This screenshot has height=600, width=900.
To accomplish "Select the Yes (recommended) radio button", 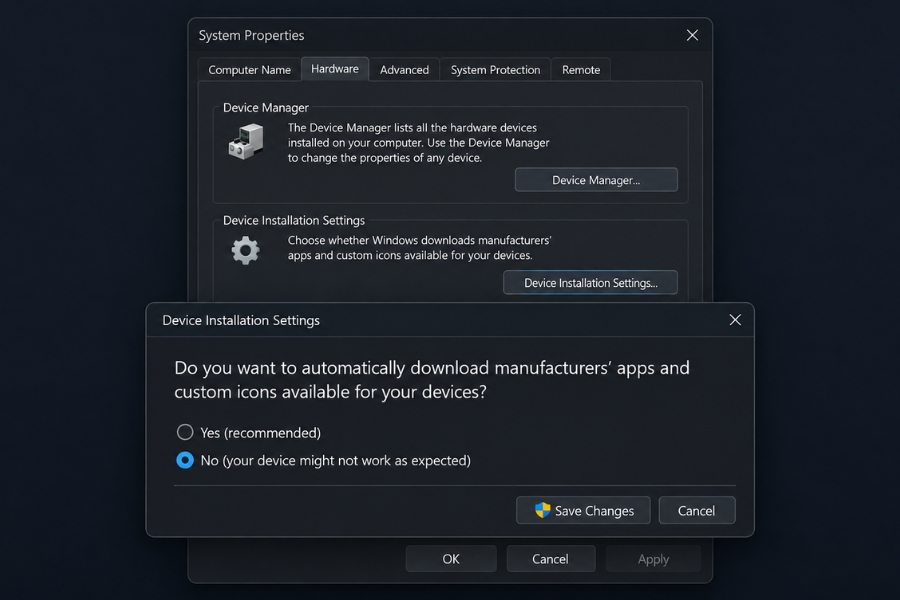I will (185, 432).
